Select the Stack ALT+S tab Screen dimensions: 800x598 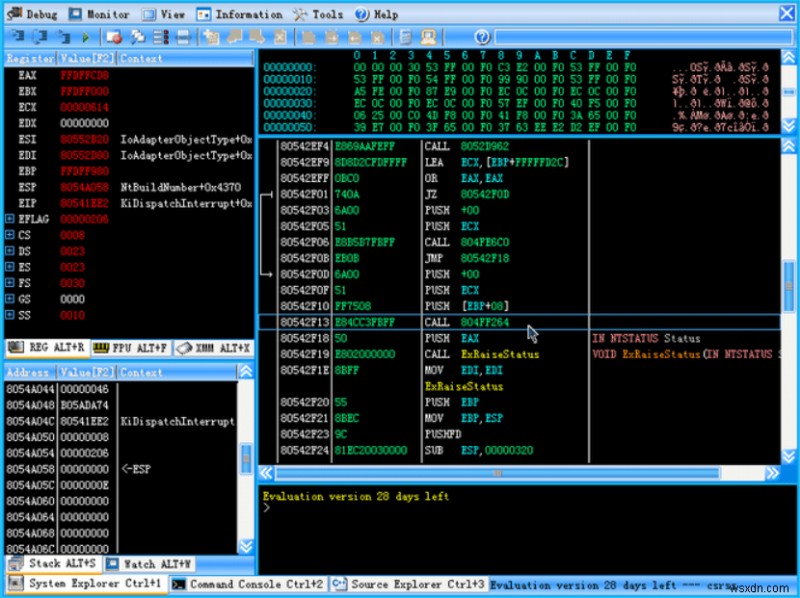53,563
